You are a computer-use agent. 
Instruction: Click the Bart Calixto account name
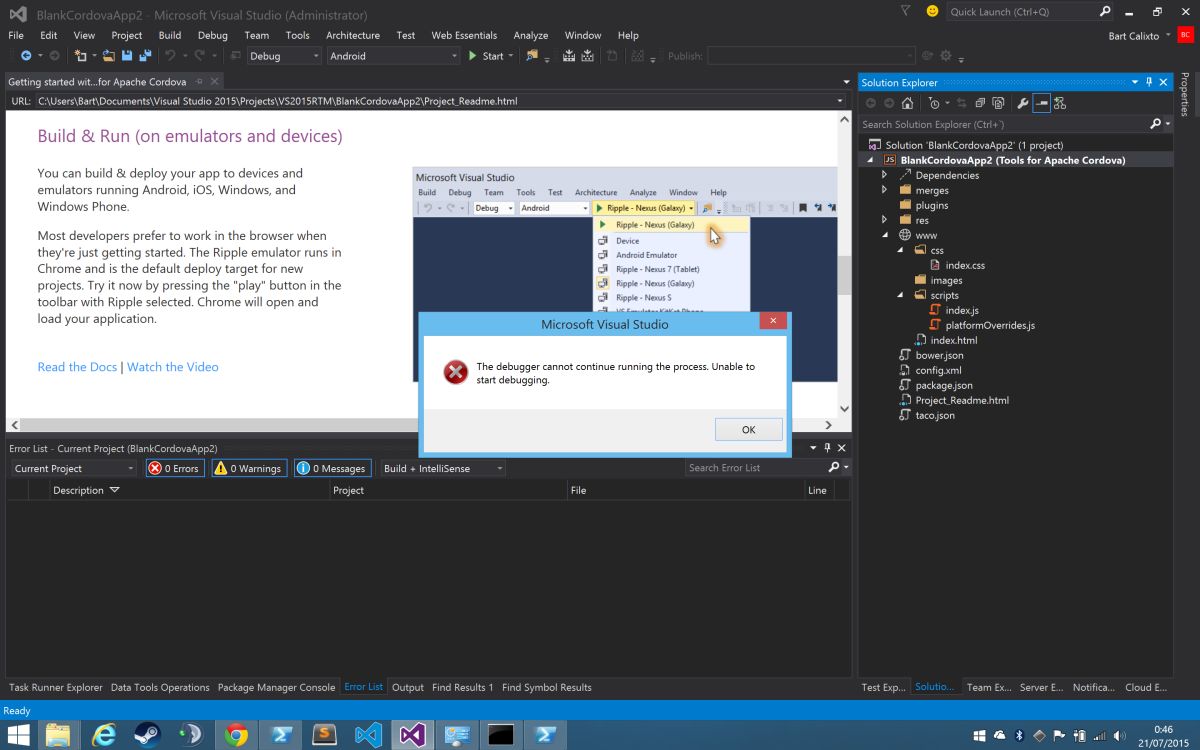pos(1134,35)
